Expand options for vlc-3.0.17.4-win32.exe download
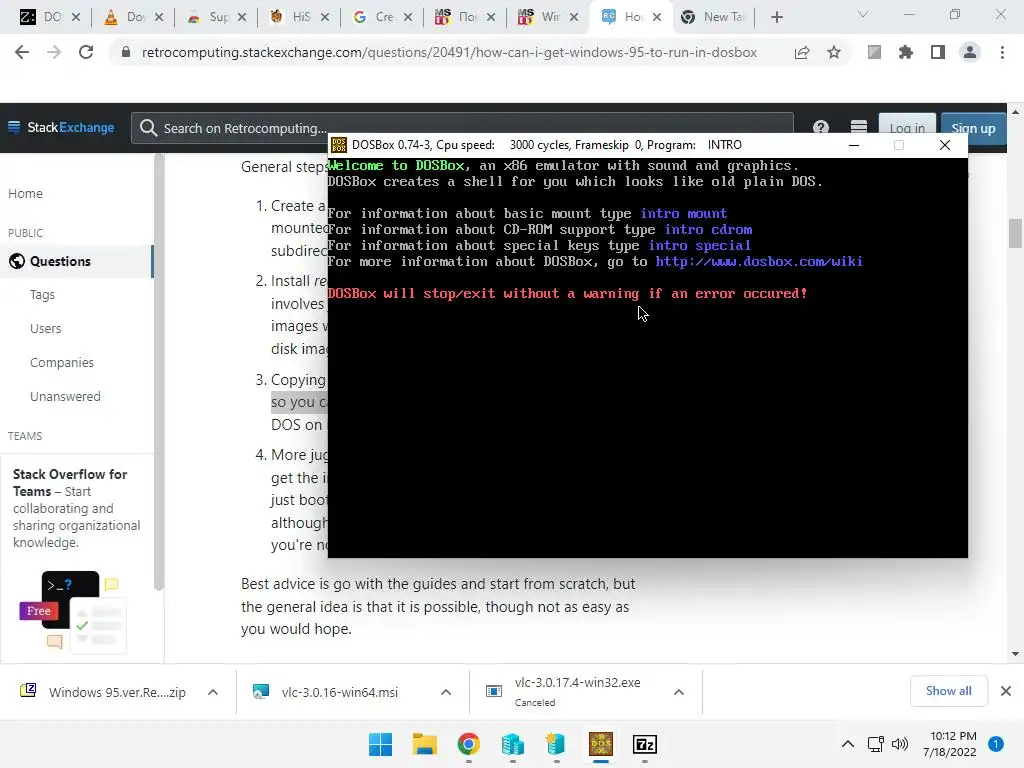The width and height of the screenshot is (1024, 768). 679,692
